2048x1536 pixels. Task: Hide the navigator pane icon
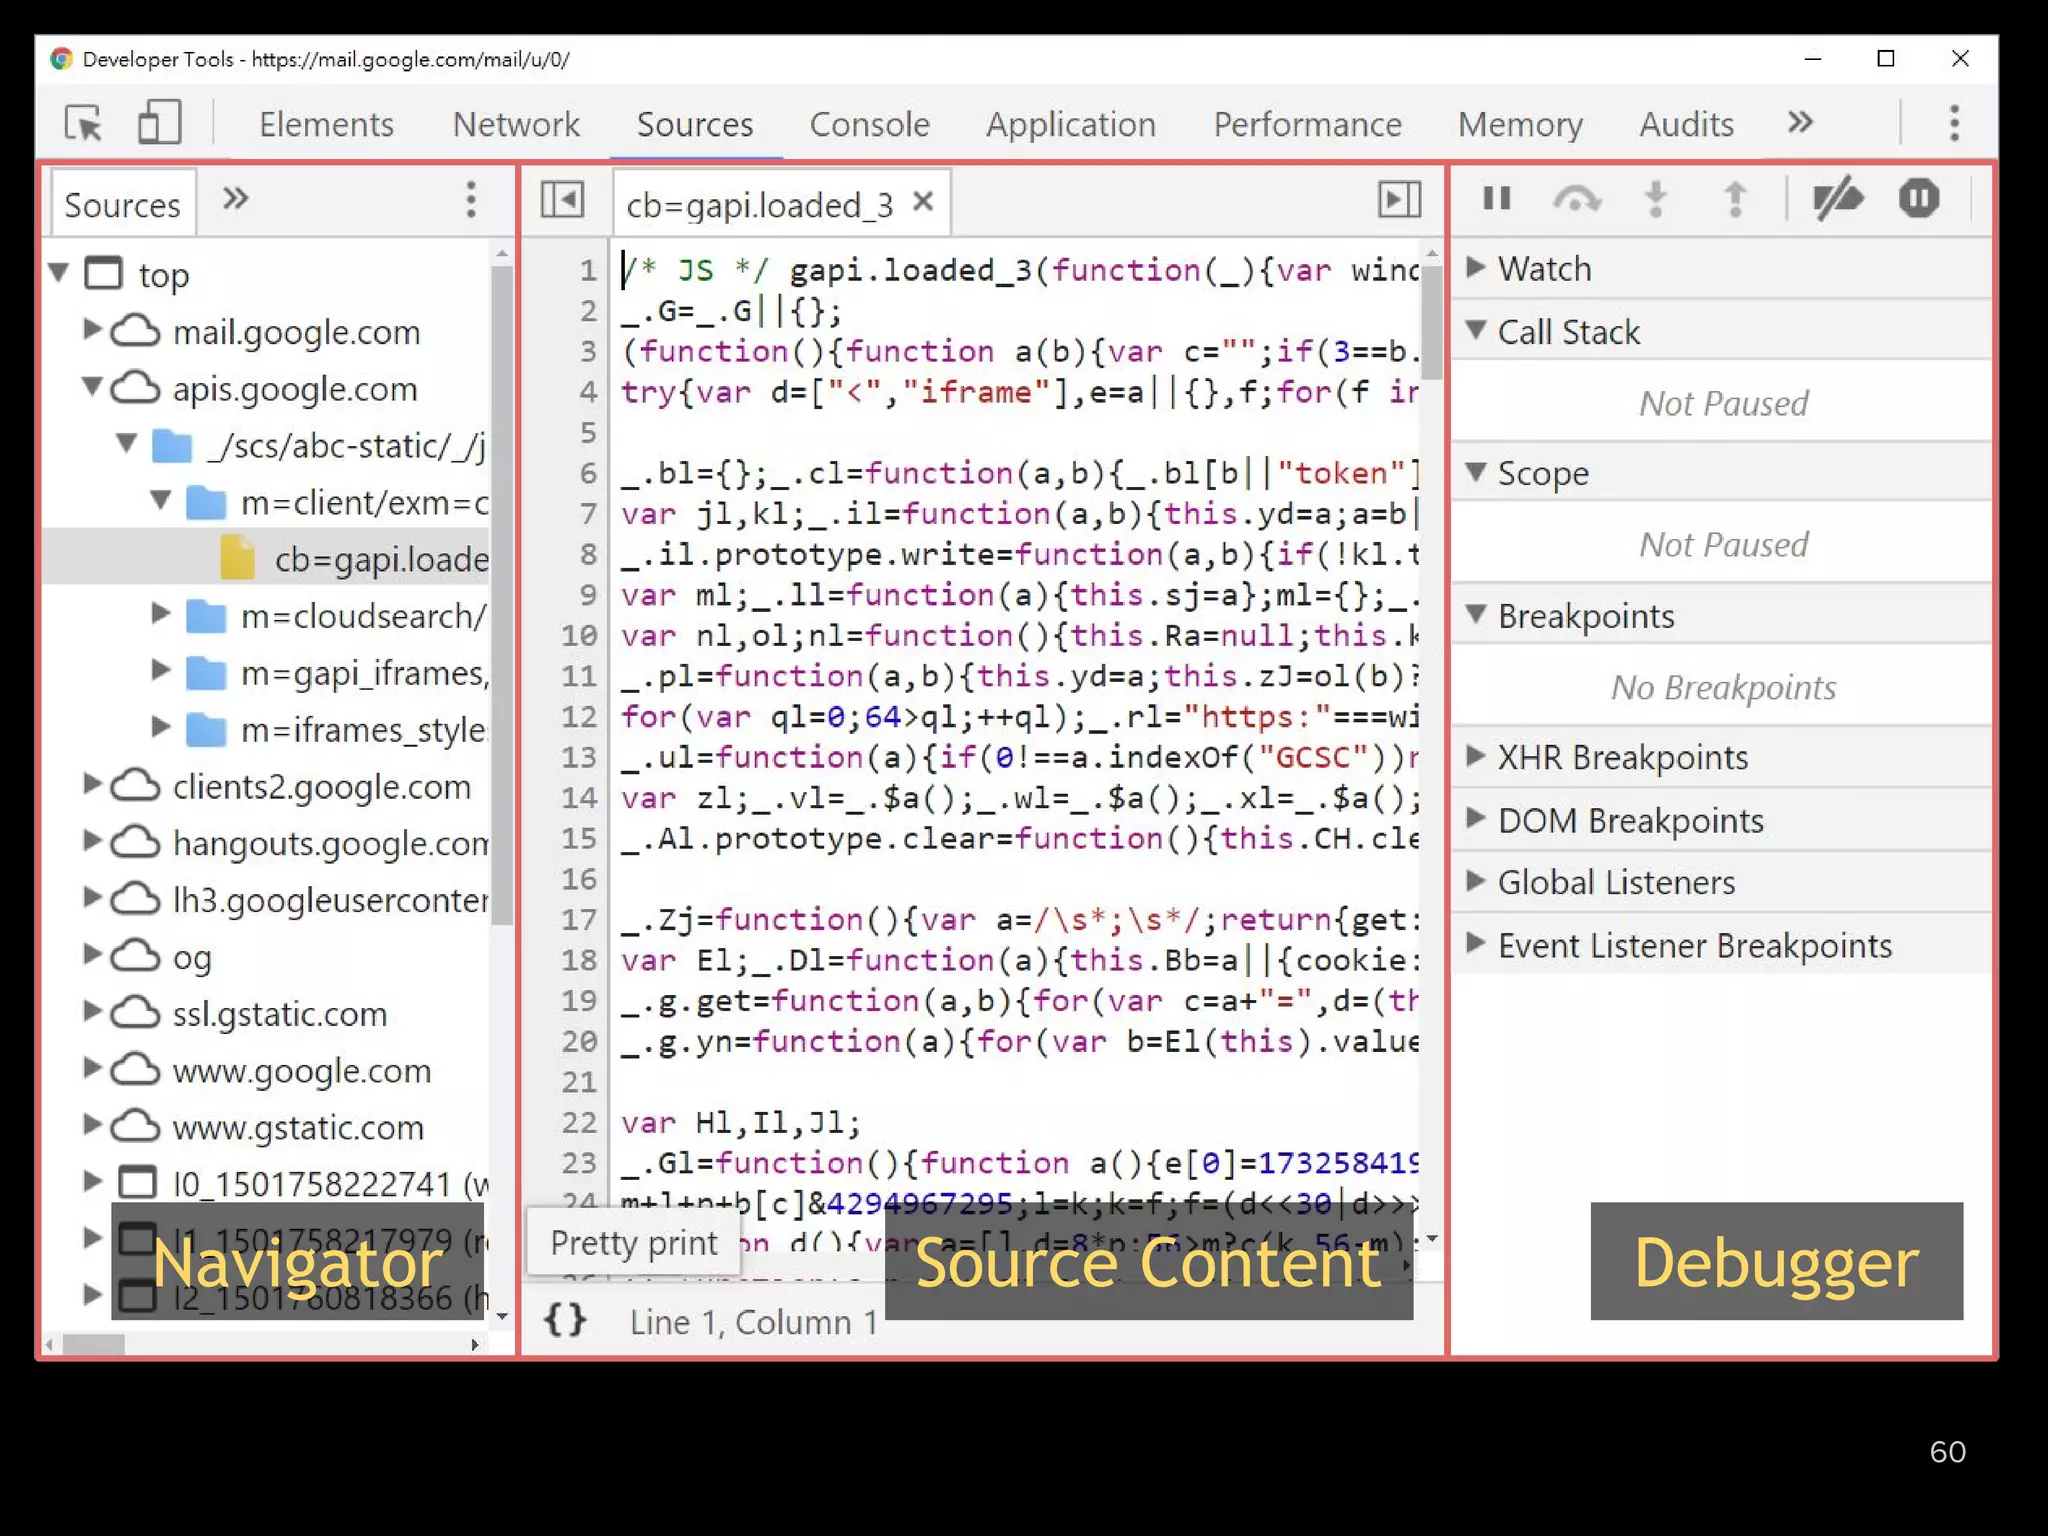pos(562,200)
